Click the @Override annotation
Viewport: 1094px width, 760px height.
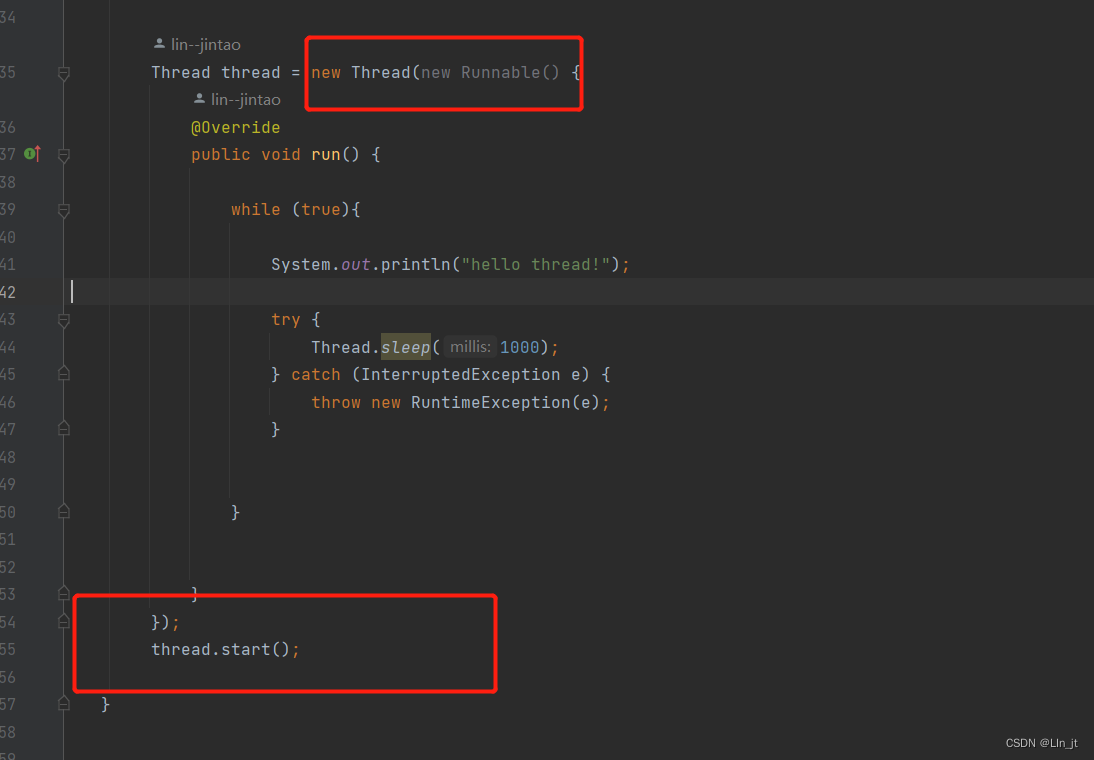pyautogui.click(x=236, y=128)
